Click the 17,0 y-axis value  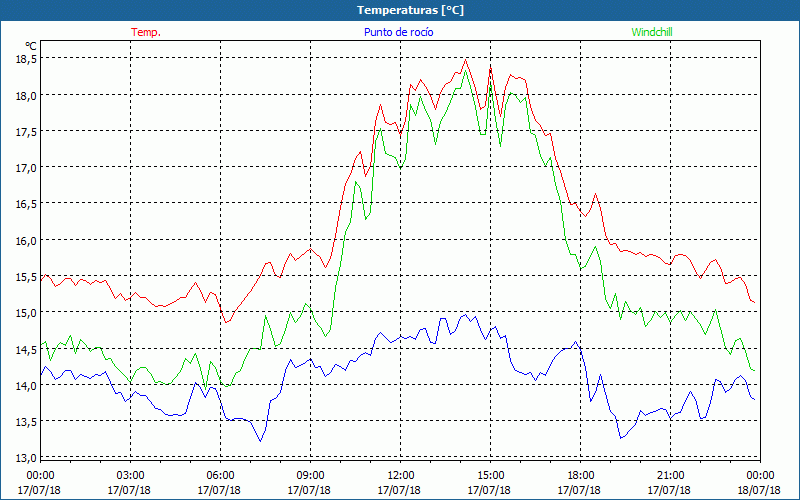(26, 168)
